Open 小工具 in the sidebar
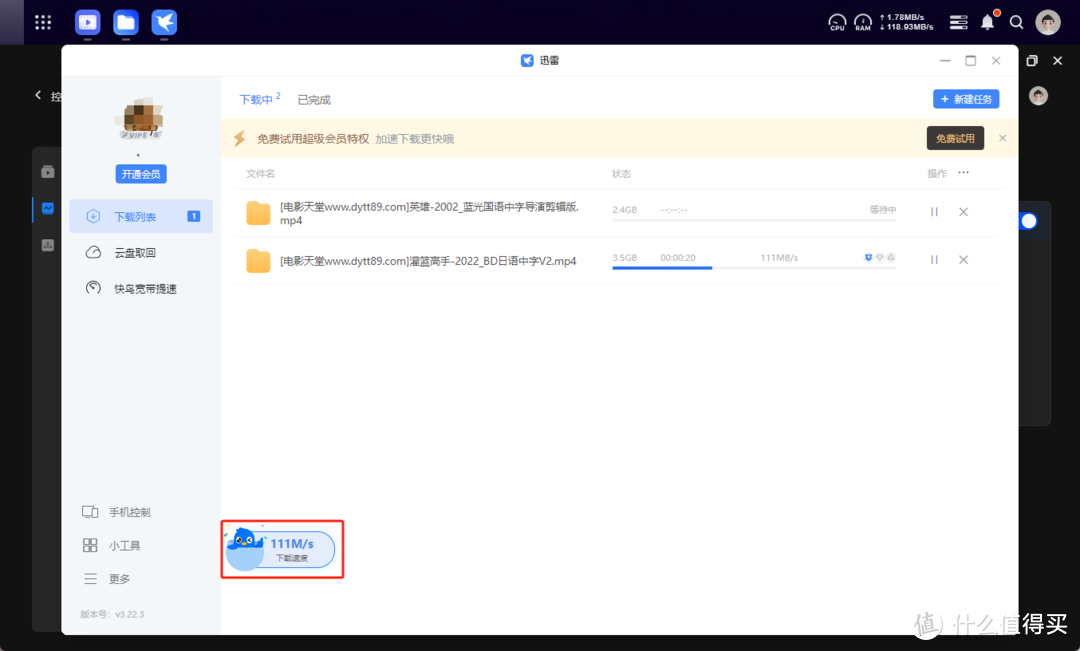1080x651 pixels. 124,546
